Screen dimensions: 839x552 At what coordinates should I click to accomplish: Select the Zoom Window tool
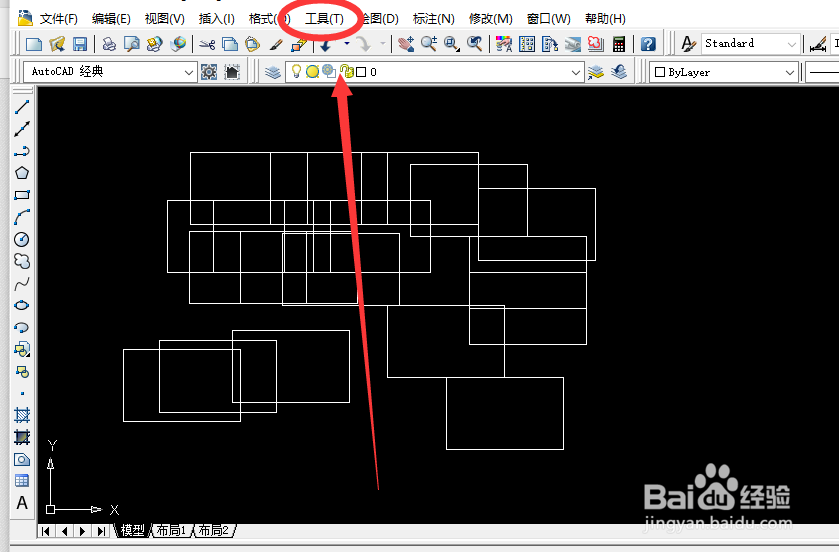pos(452,44)
